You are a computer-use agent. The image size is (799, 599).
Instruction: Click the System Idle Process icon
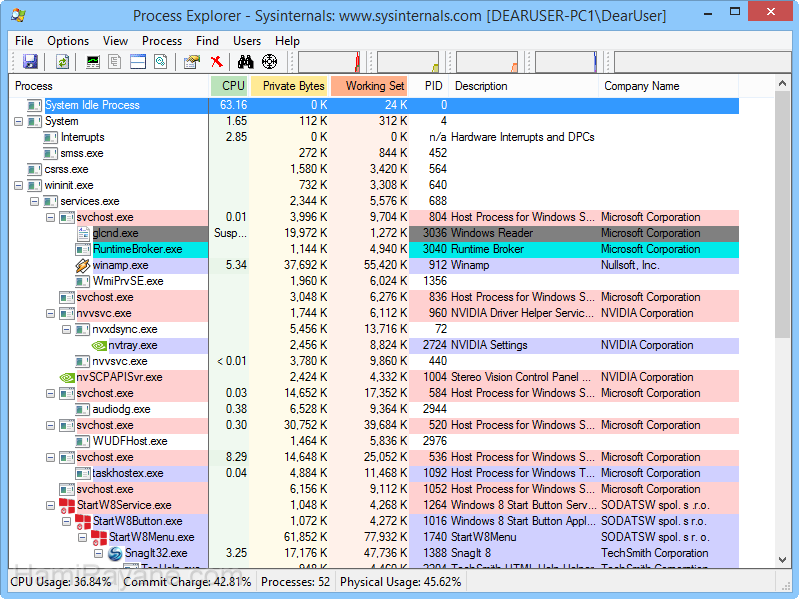click(x=34, y=105)
